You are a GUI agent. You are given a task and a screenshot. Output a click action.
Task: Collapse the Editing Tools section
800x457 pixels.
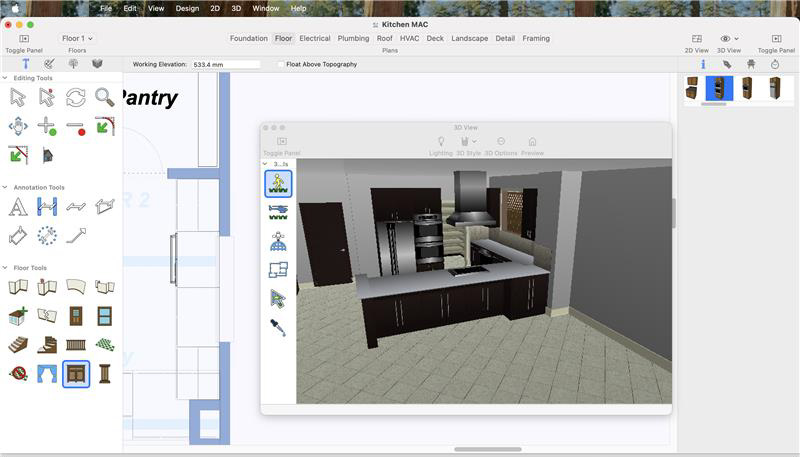[x=5, y=78]
